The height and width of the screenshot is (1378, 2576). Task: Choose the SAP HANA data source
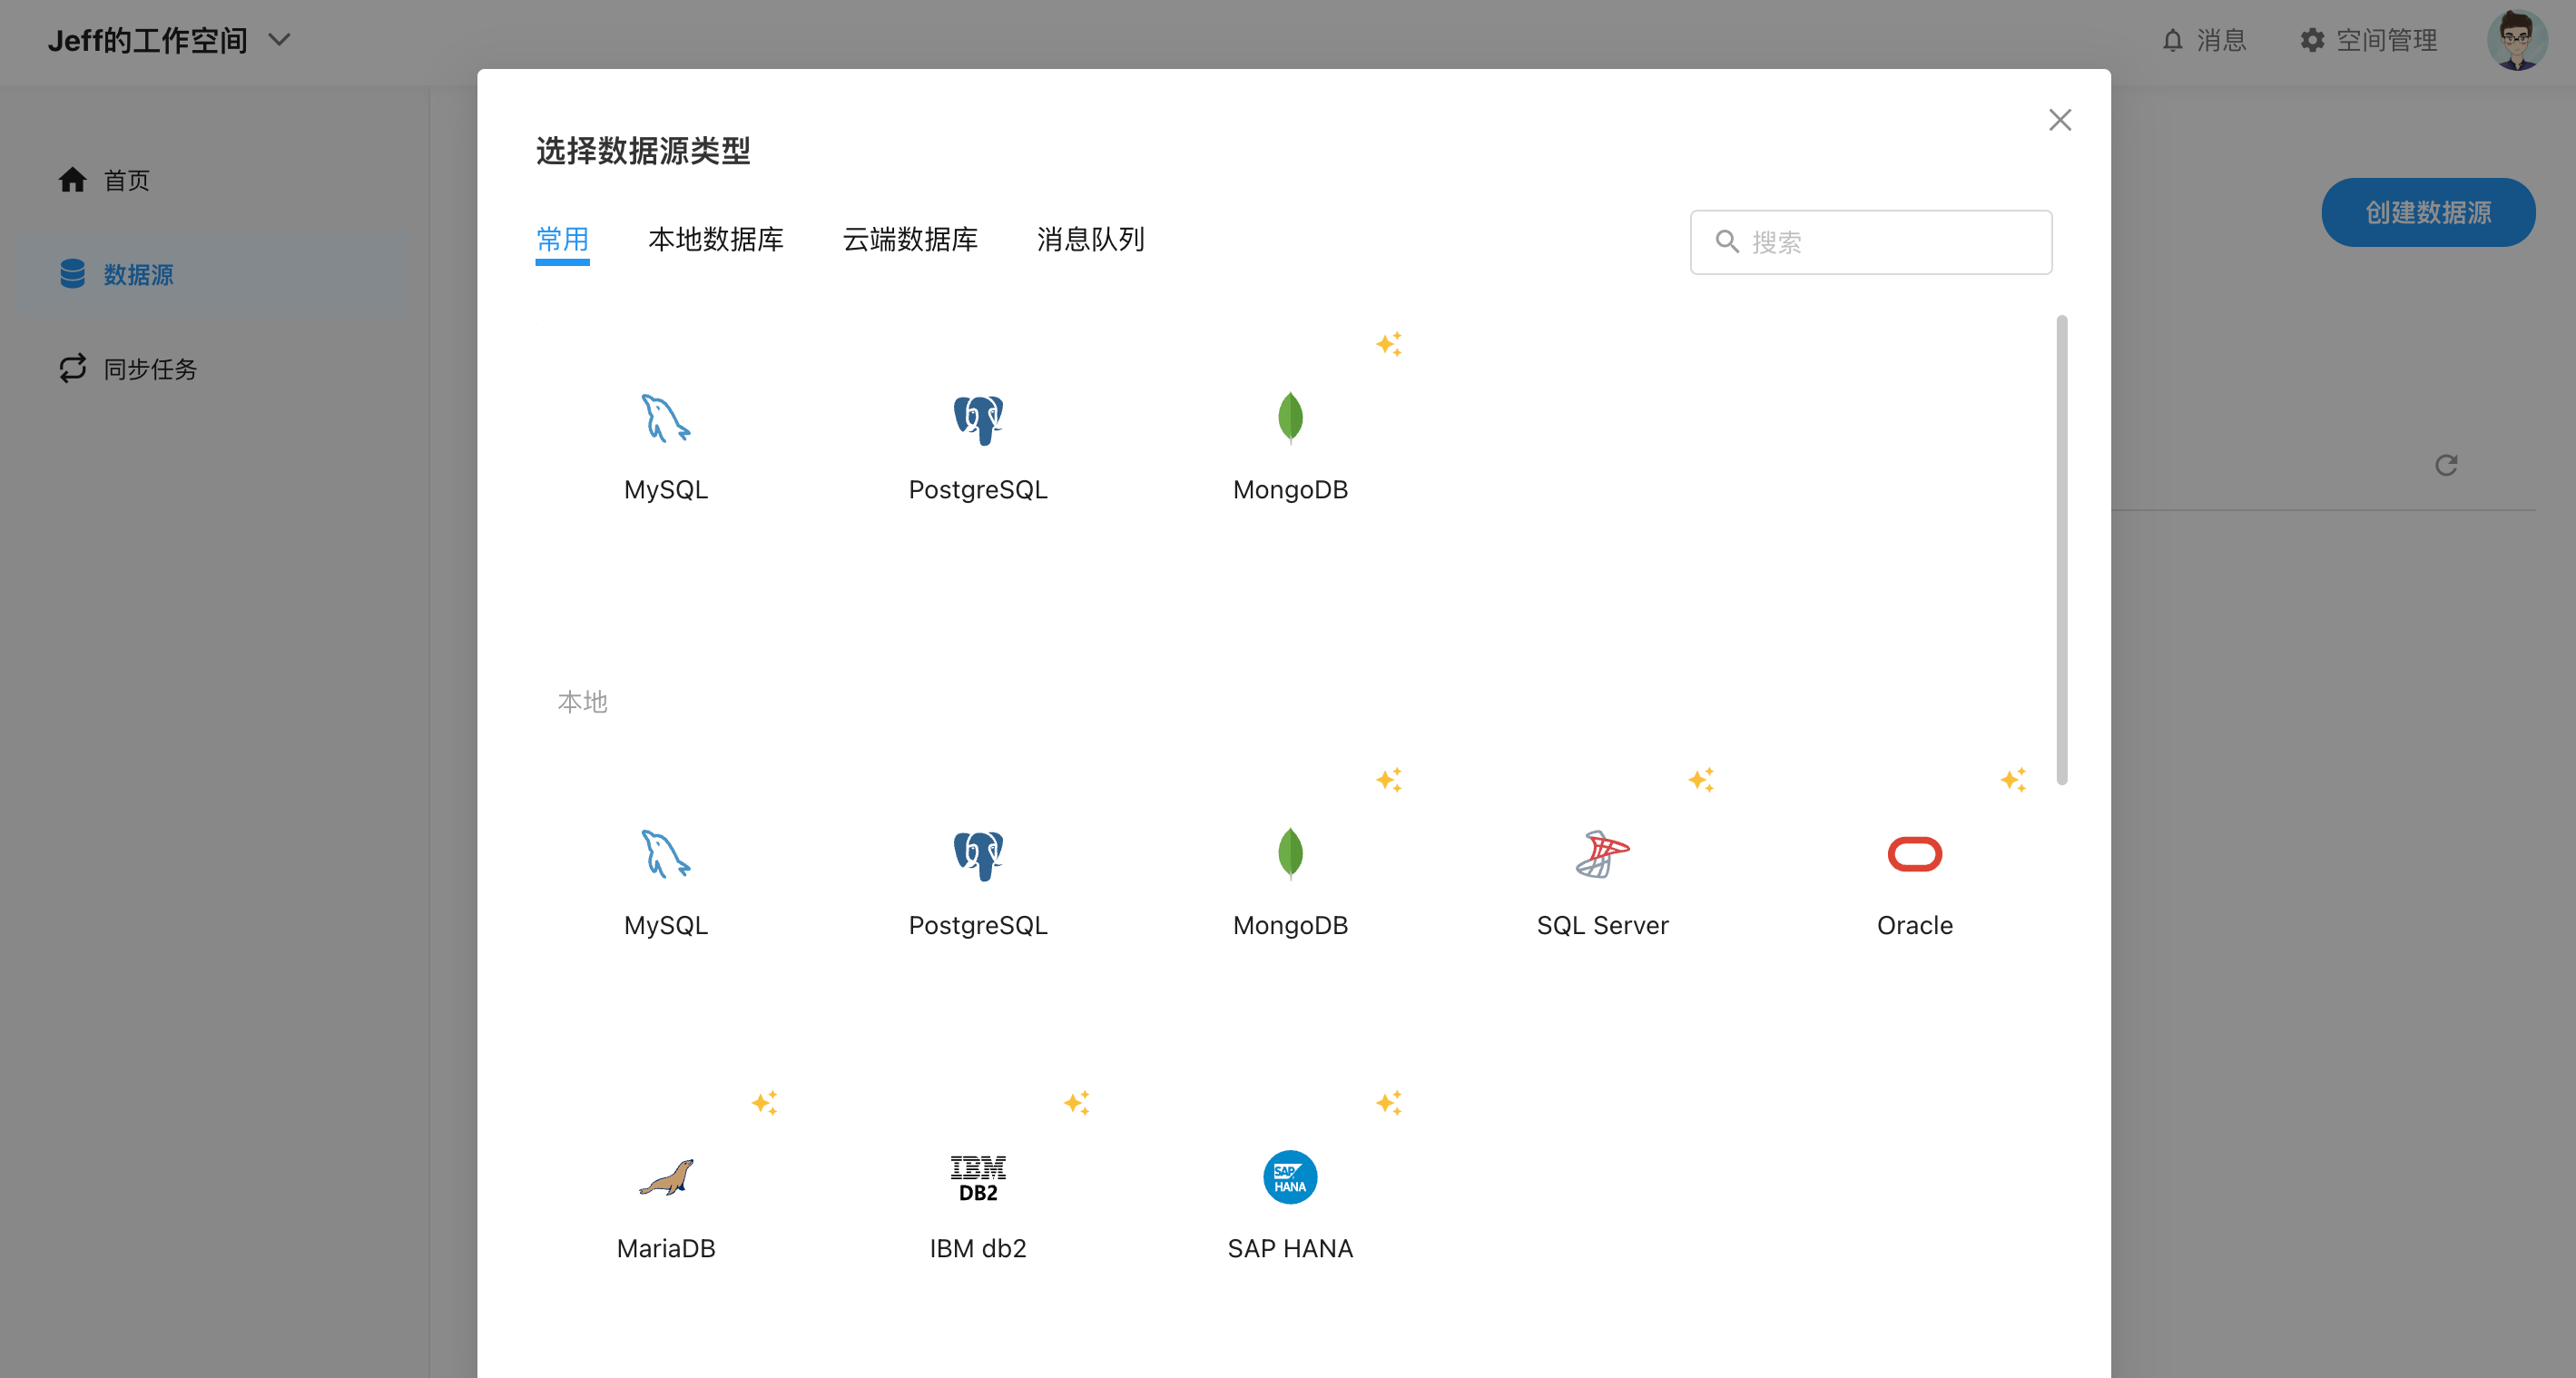[x=1290, y=1178]
